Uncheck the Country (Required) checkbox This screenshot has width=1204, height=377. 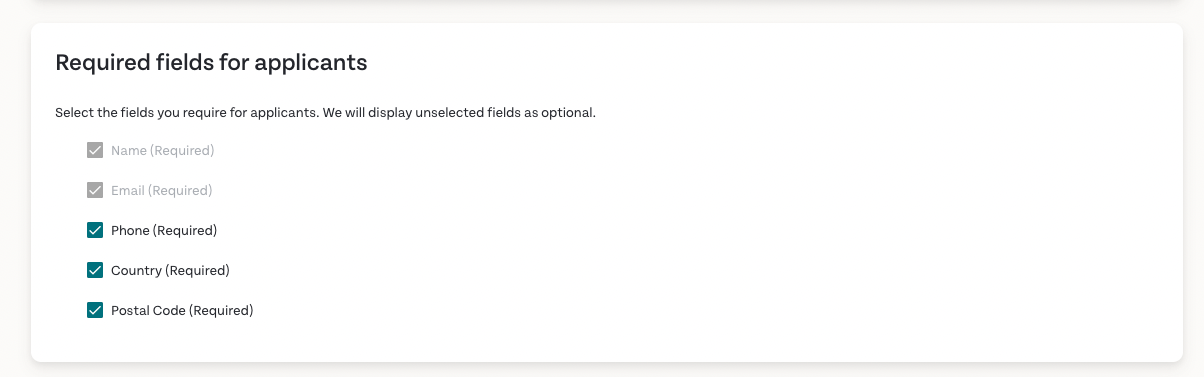coord(95,270)
